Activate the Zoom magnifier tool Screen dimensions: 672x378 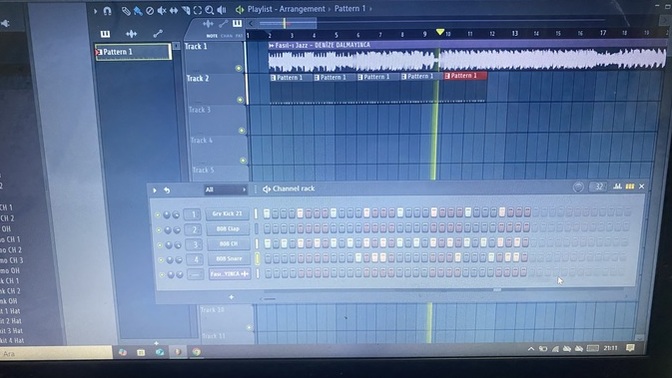coord(209,10)
